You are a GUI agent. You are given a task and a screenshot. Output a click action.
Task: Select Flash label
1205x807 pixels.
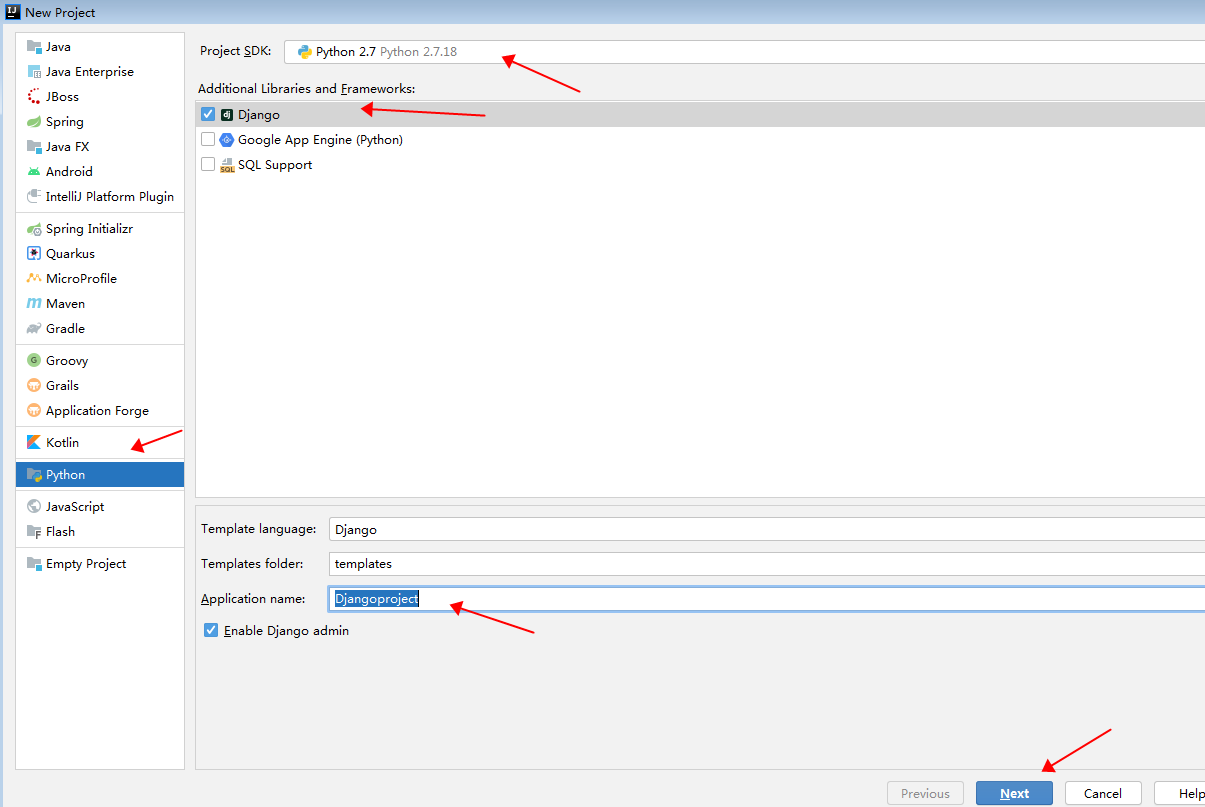pyautogui.click(x=60, y=532)
